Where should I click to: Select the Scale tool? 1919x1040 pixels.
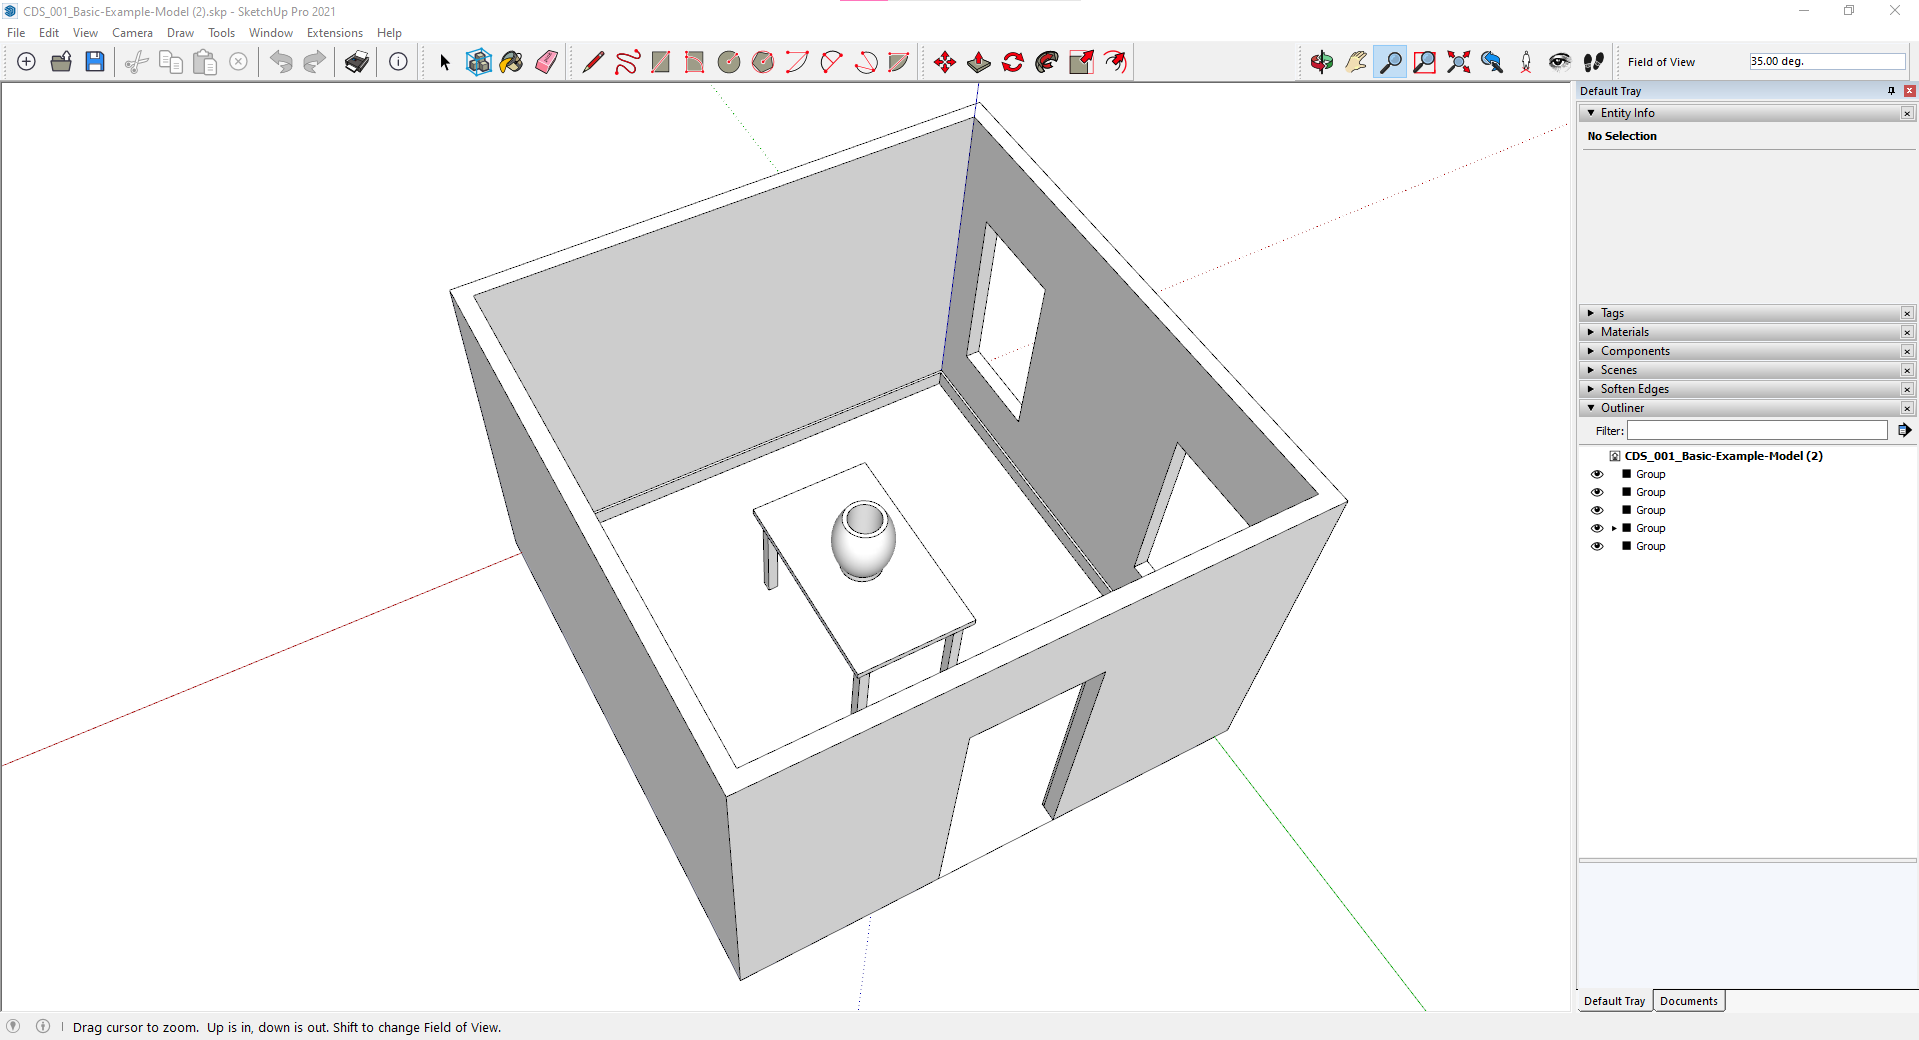click(1081, 62)
